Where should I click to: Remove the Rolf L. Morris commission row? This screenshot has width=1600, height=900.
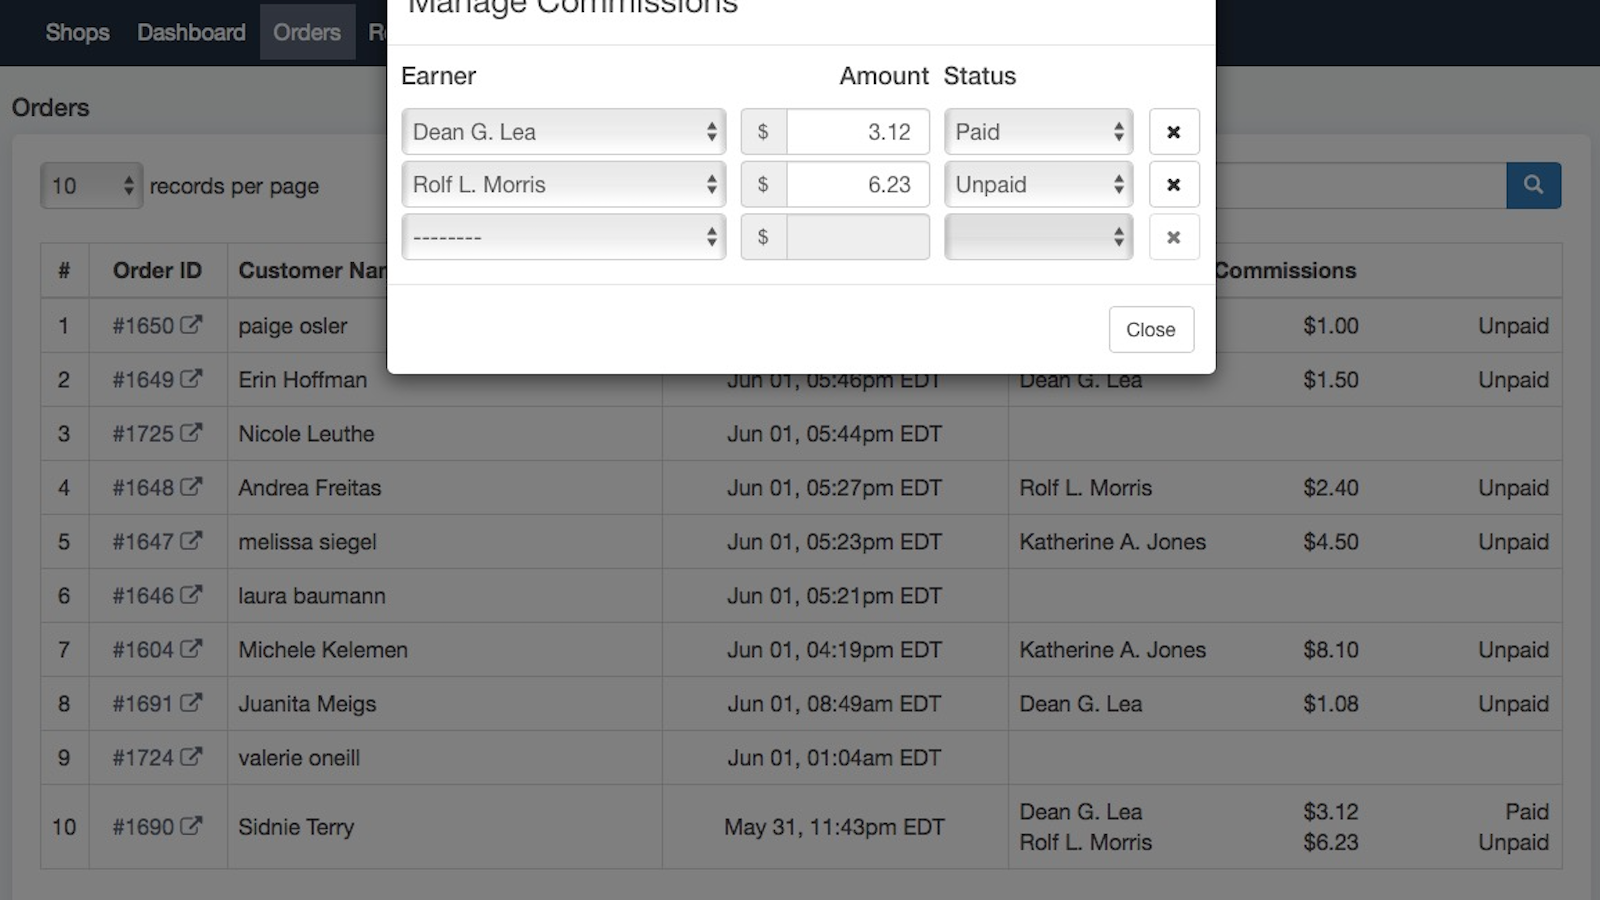(x=1174, y=185)
